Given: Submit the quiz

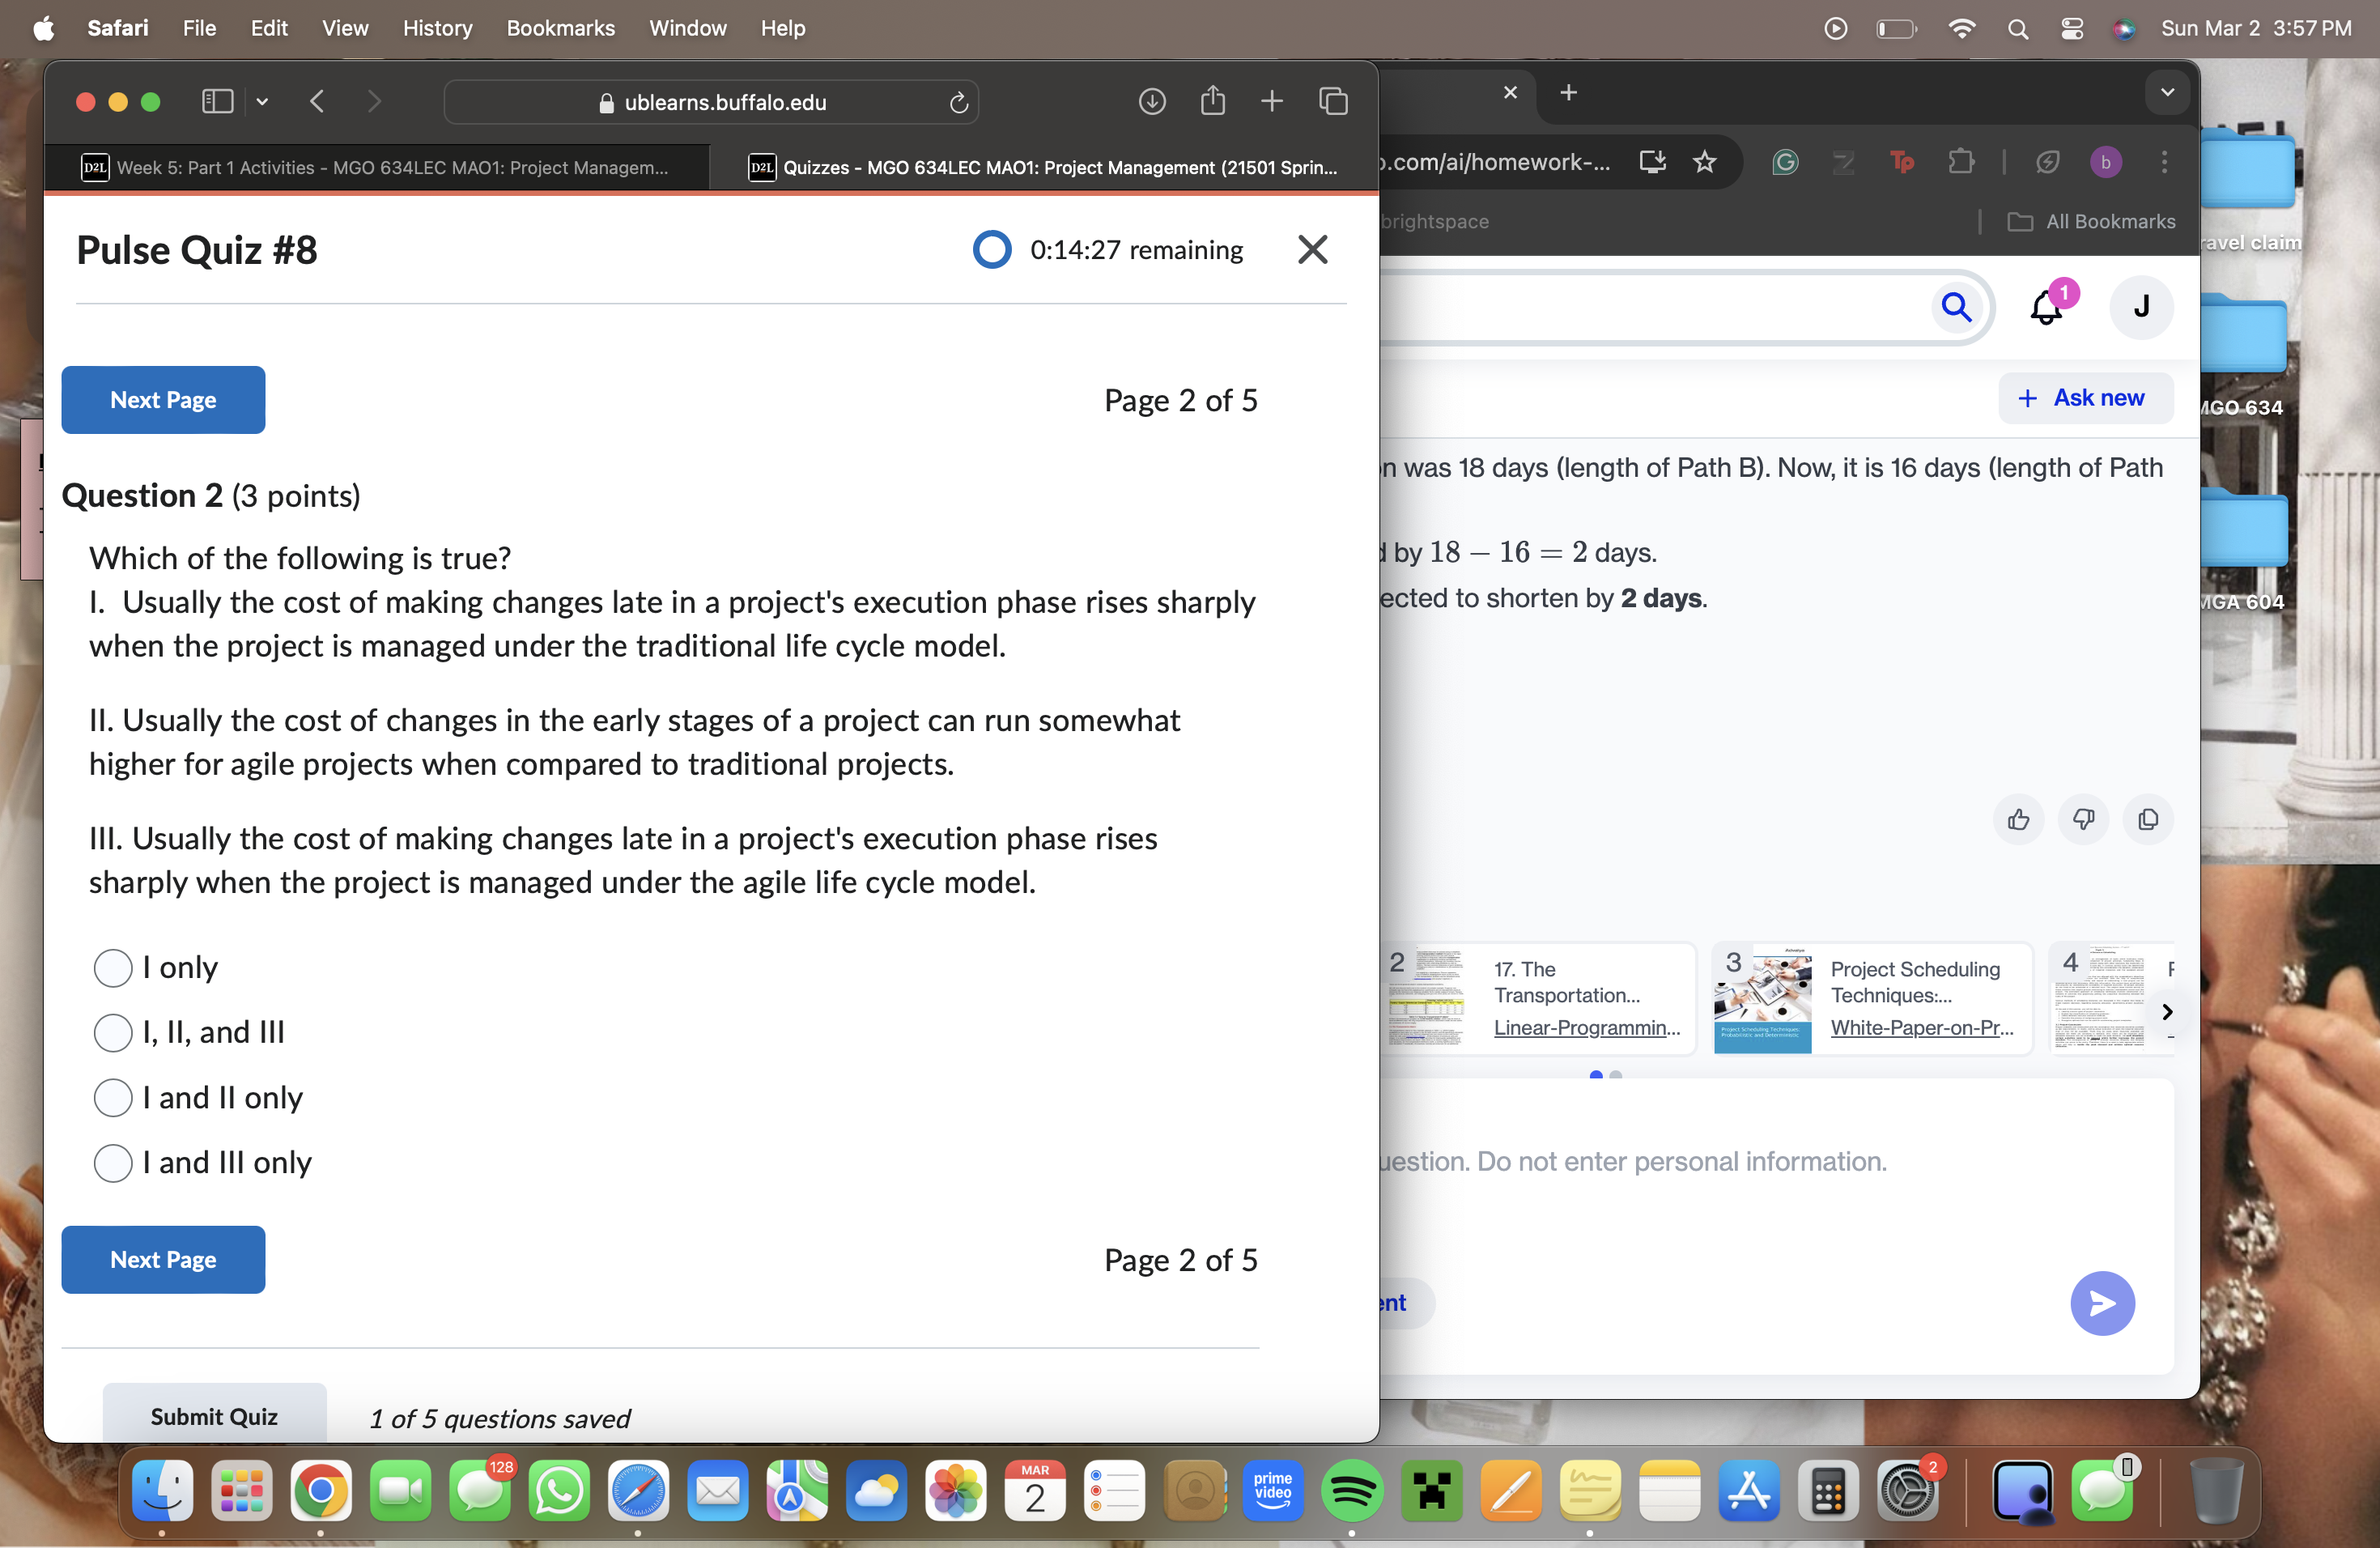Looking at the screenshot, I should 213,1415.
